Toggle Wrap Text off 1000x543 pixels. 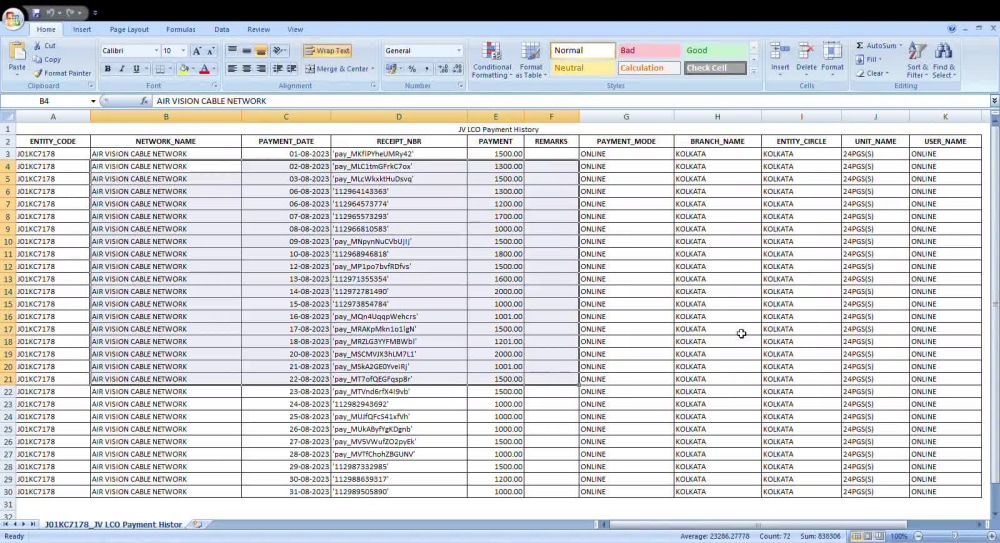coord(327,50)
